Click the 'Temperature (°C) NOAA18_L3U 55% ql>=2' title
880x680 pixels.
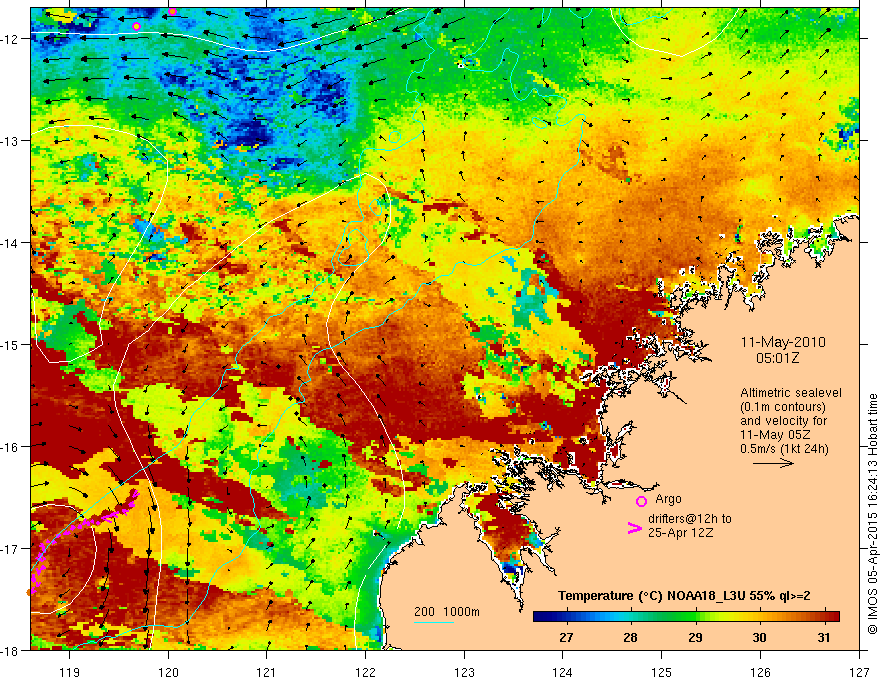tap(684, 596)
